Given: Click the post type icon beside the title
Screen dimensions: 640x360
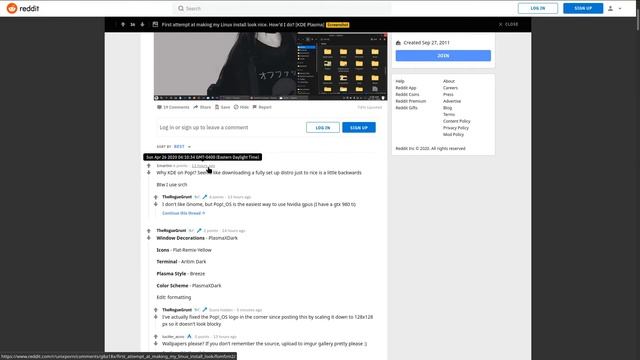Looking at the screenshot, I should [155, 24].
